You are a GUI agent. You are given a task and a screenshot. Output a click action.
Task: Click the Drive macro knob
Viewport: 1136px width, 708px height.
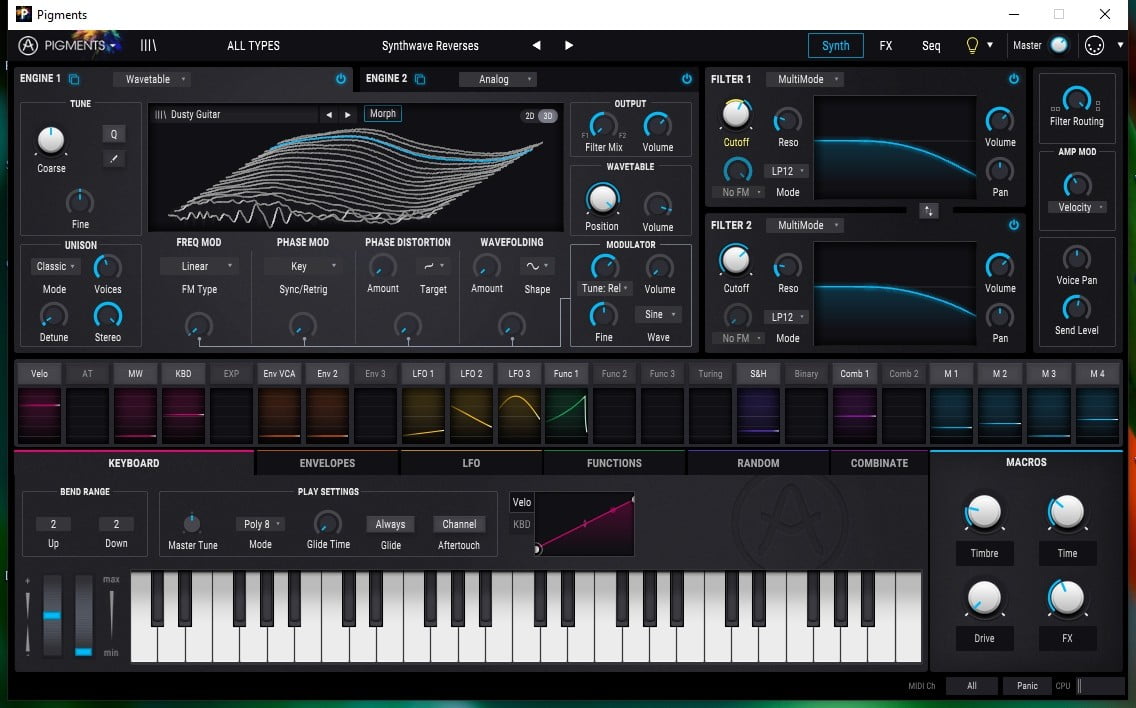984,598
